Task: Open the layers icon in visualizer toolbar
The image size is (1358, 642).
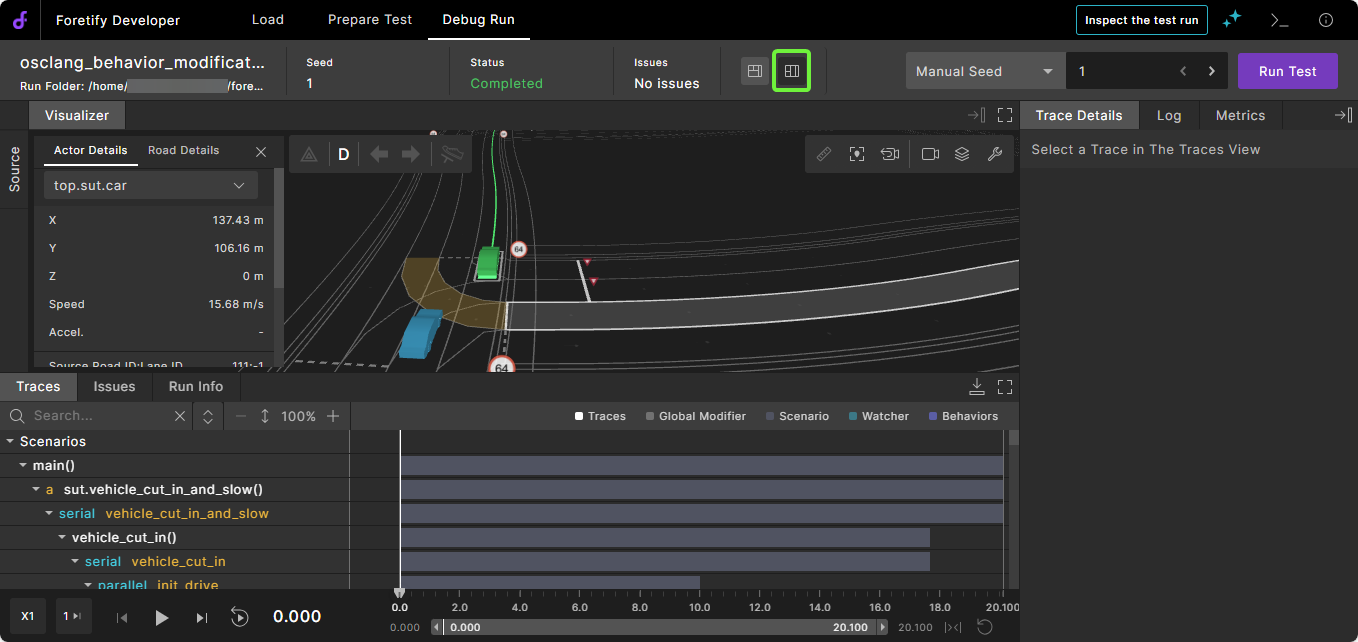Action: (x=962, y=154)
